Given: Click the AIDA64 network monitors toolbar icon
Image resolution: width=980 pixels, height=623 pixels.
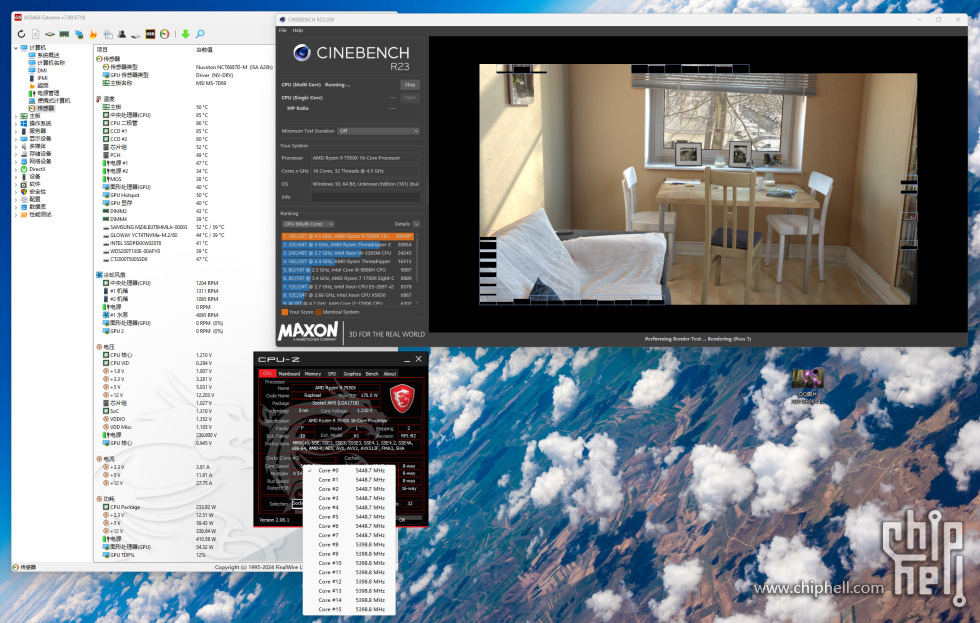Looking at the screenshot, I should [x=79, y=34].
